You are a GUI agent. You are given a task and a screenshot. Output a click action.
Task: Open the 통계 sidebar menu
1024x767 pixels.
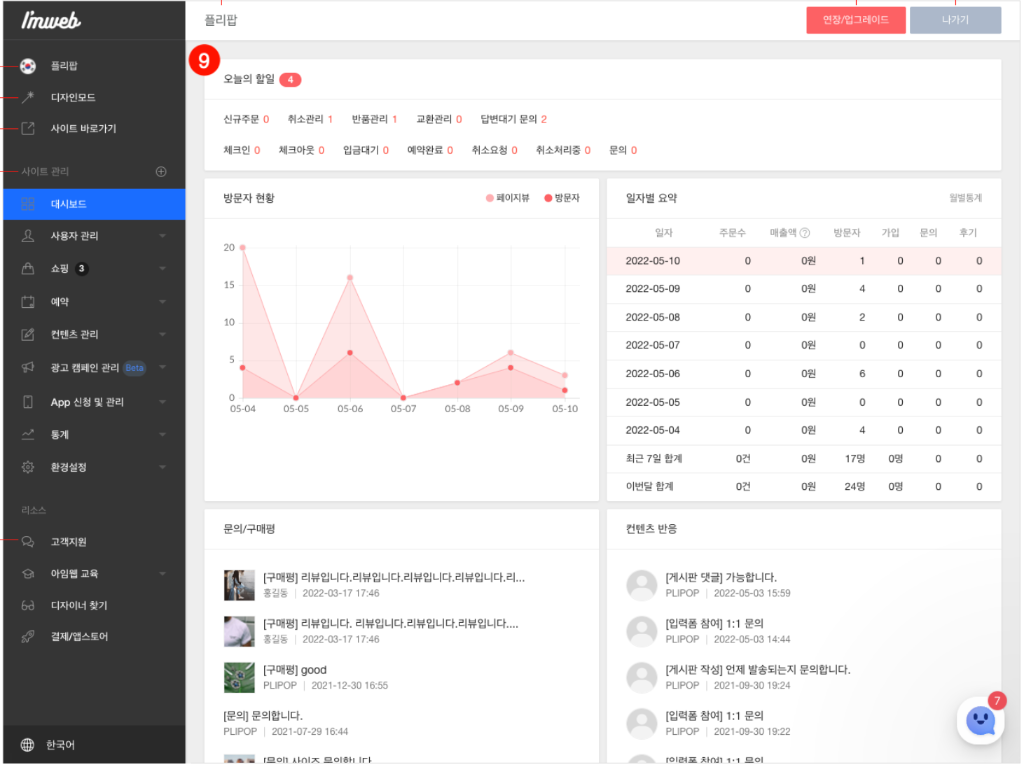(94, 436)
